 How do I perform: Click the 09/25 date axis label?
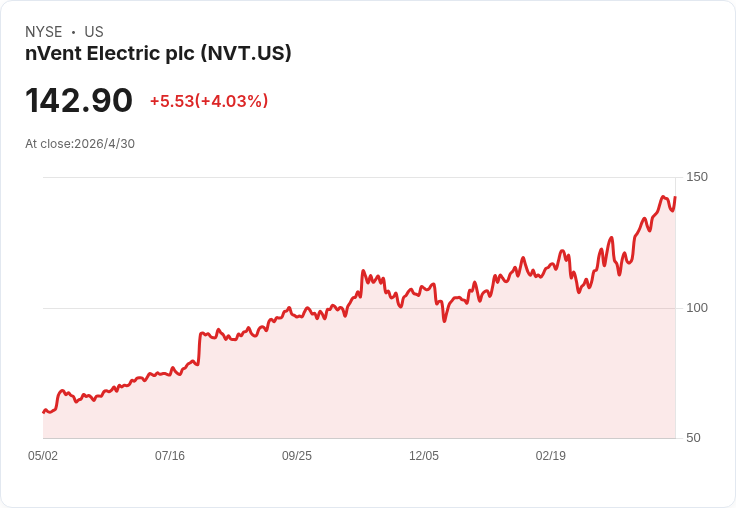pyautogui.click(x=297, y=455)
